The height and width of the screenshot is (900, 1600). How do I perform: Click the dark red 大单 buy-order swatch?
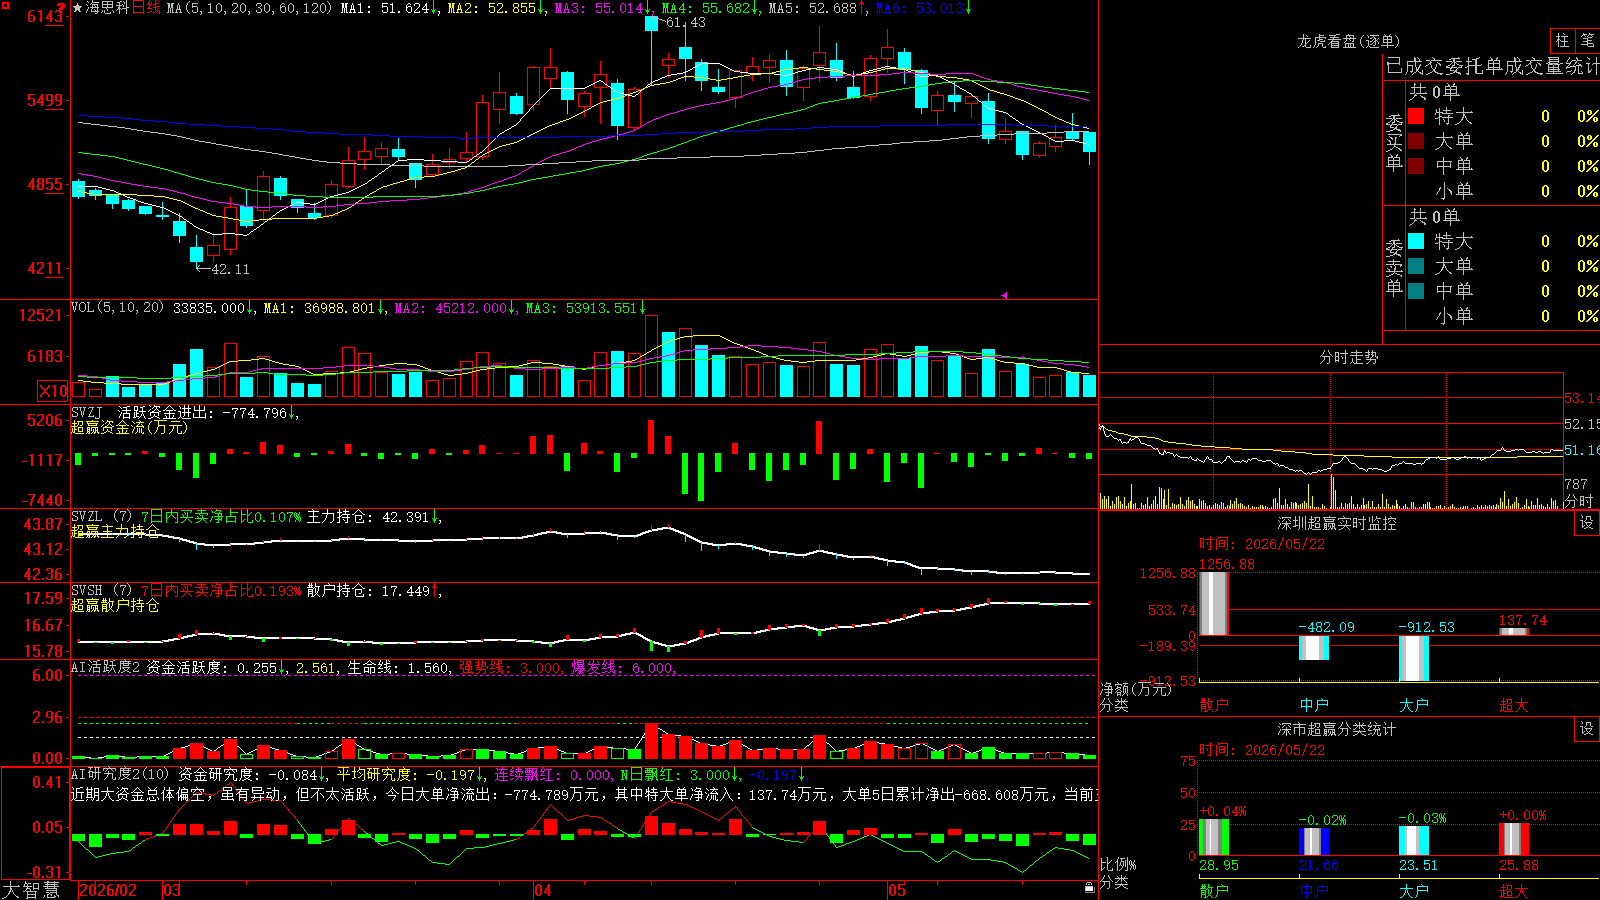pos(1416,141)
